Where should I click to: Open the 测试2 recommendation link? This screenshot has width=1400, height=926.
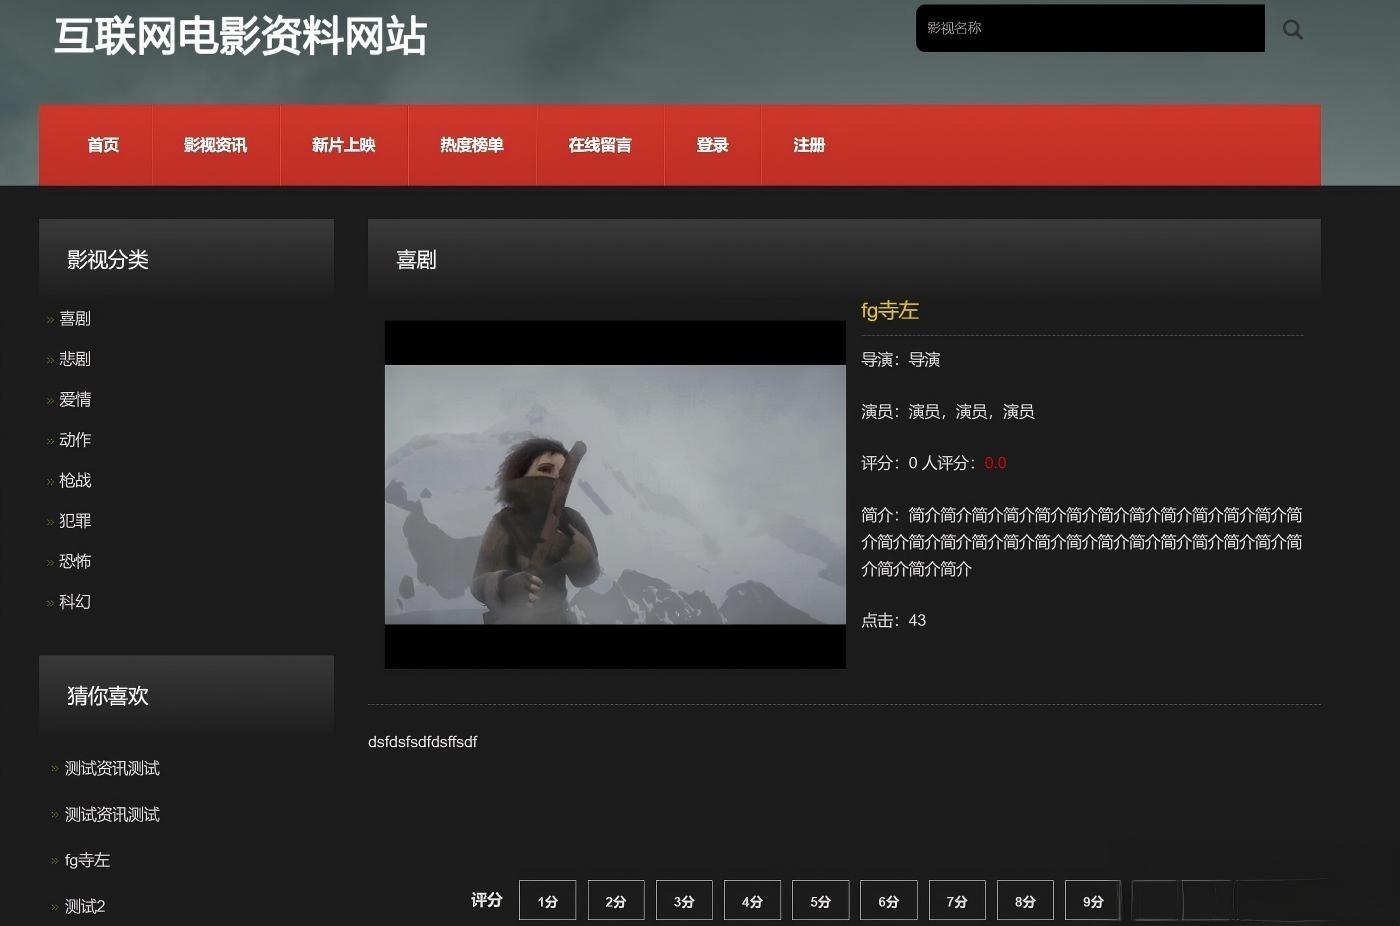pos(85,906)
